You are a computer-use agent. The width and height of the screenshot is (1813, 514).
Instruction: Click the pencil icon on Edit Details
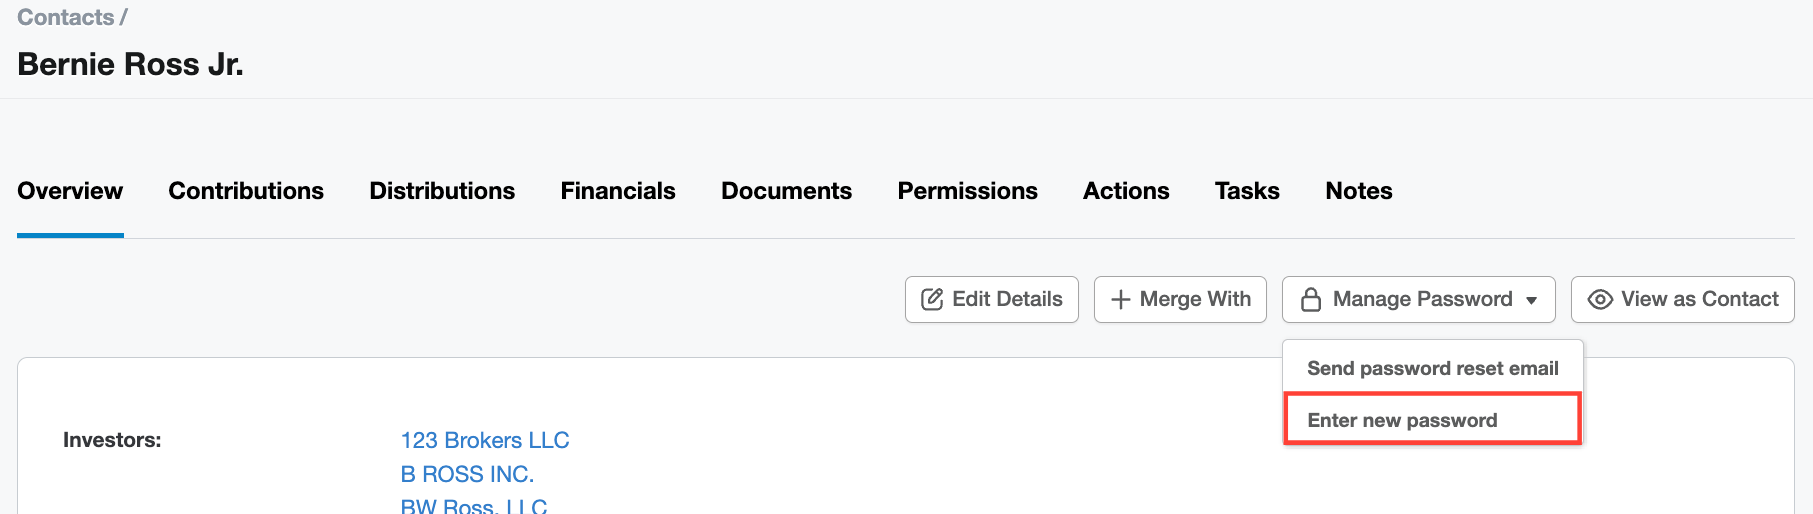tap(931, 299)
